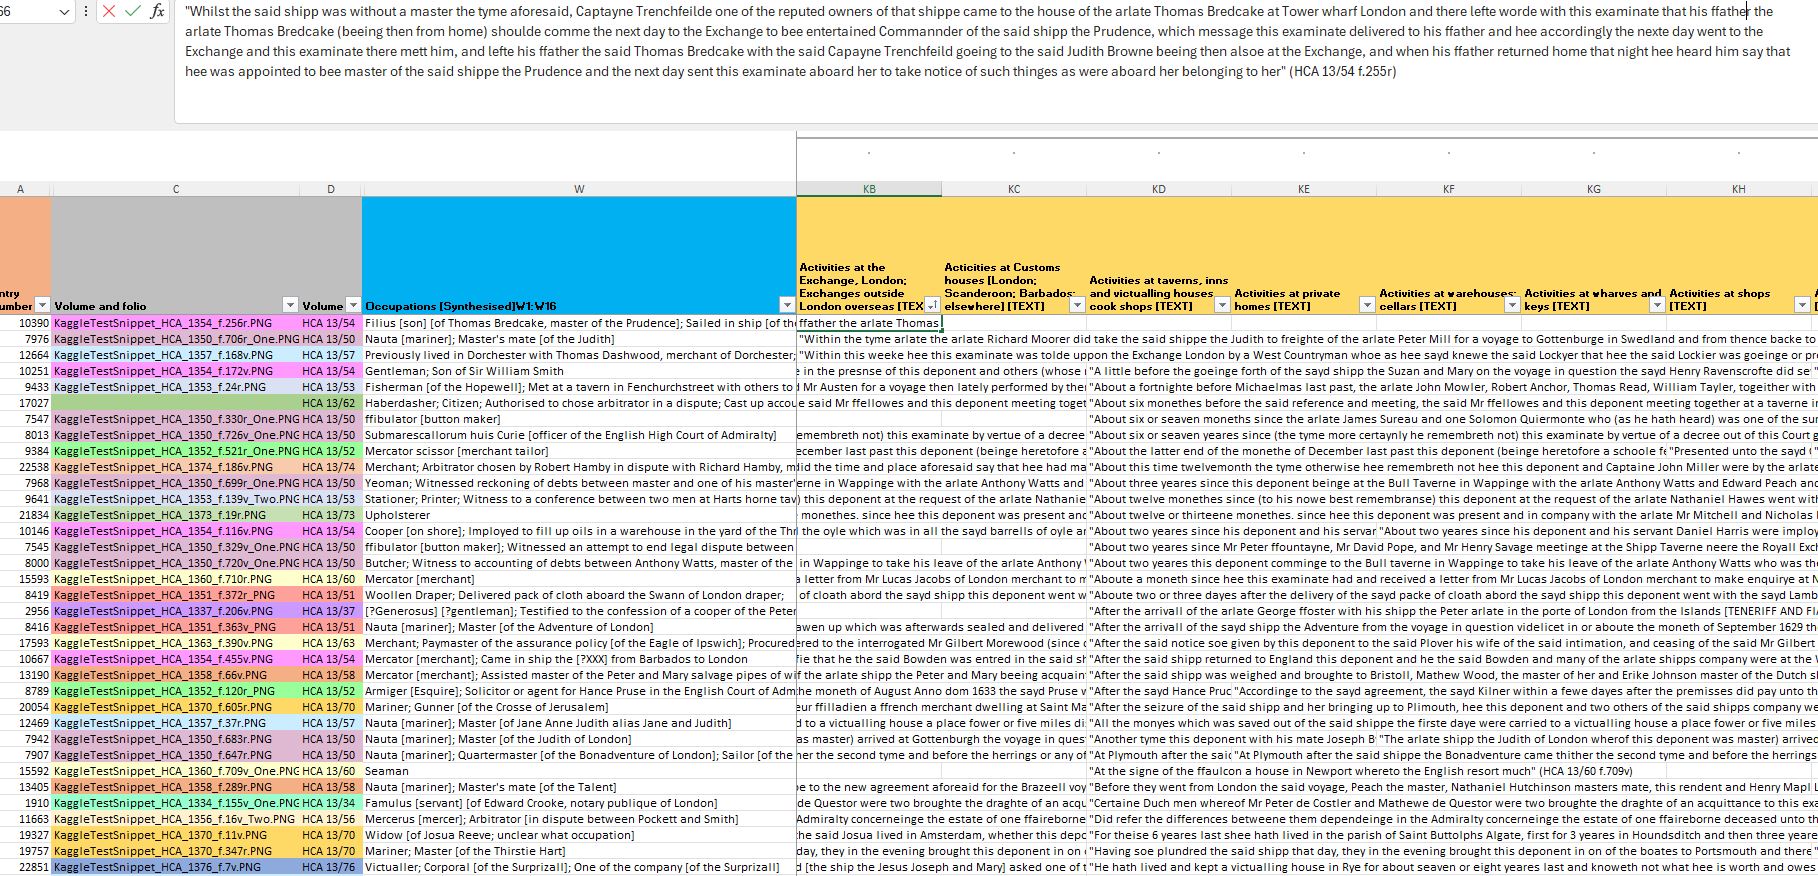This screenshot has width=1818, height=876.
Task: Open filter for Activities at taverns column
Action: point(1222,305)
